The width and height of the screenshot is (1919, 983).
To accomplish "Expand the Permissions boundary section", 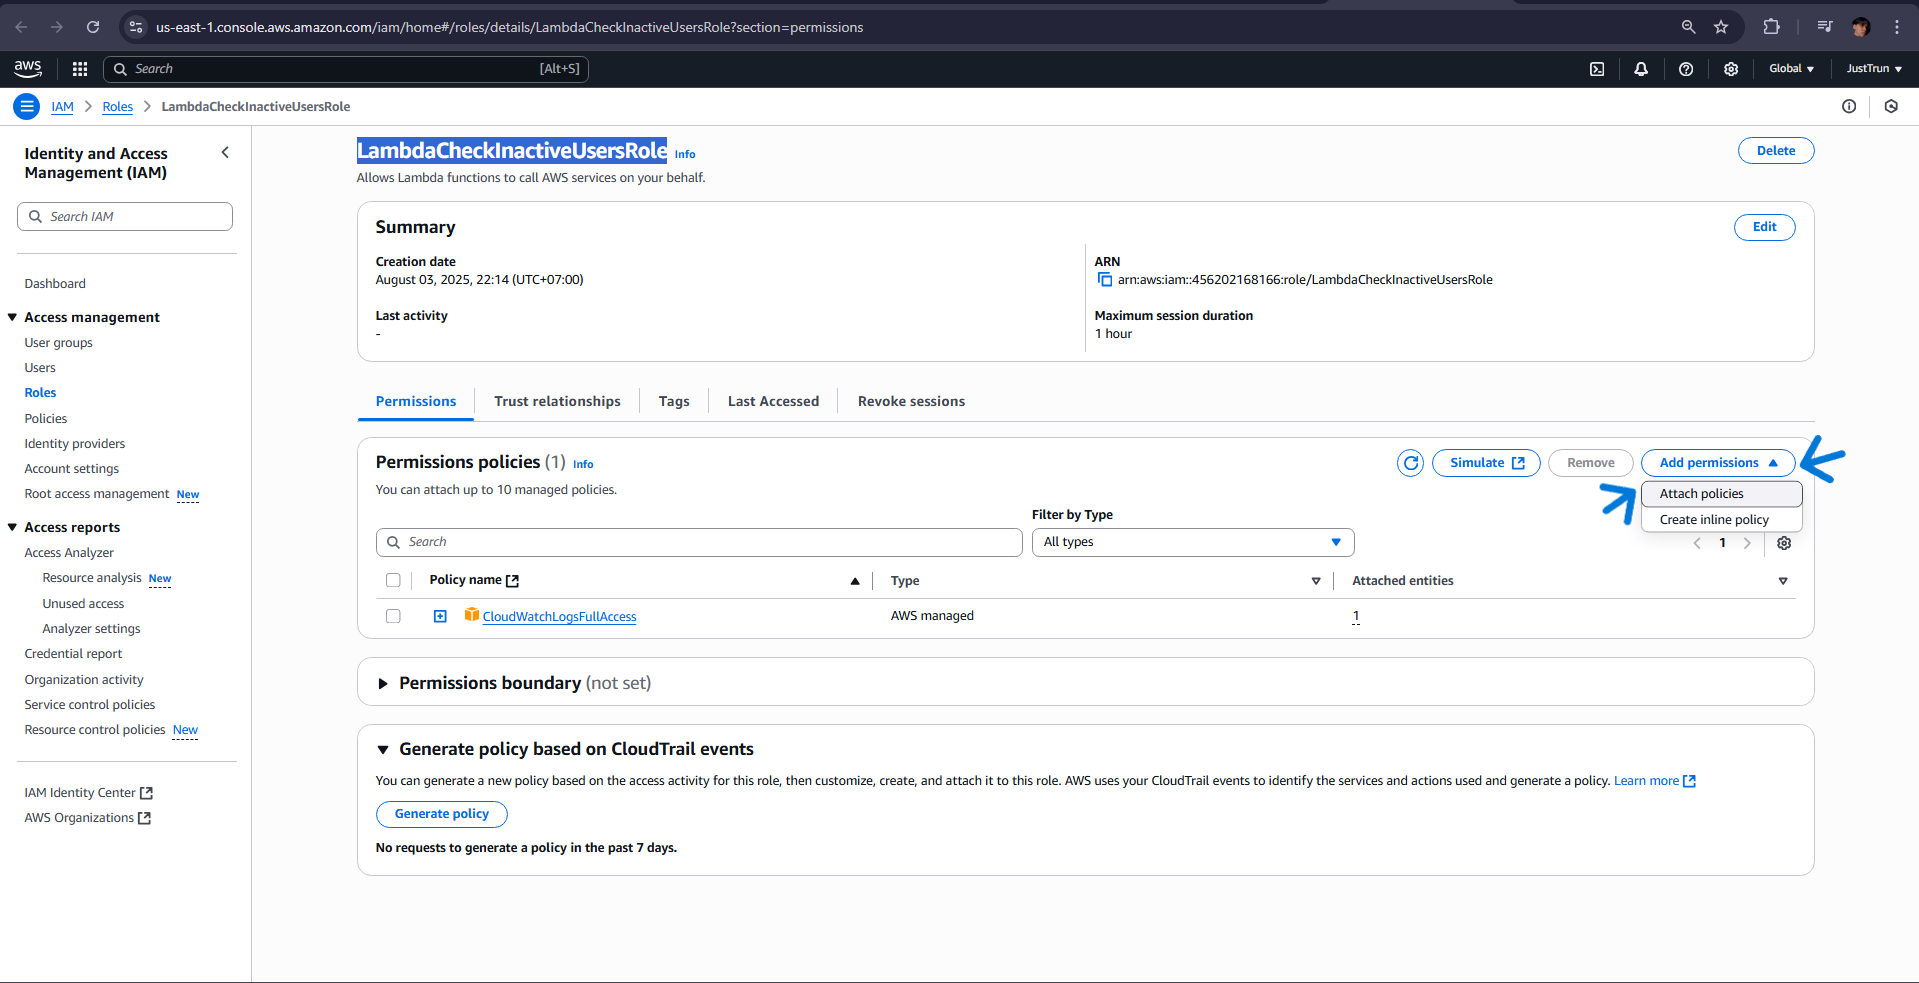I will coord(383,684).
